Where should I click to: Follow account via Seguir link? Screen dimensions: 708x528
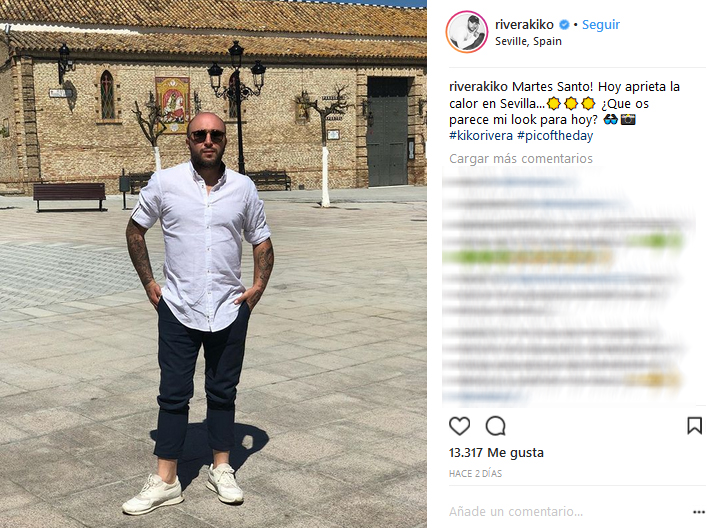click(601, 25)
